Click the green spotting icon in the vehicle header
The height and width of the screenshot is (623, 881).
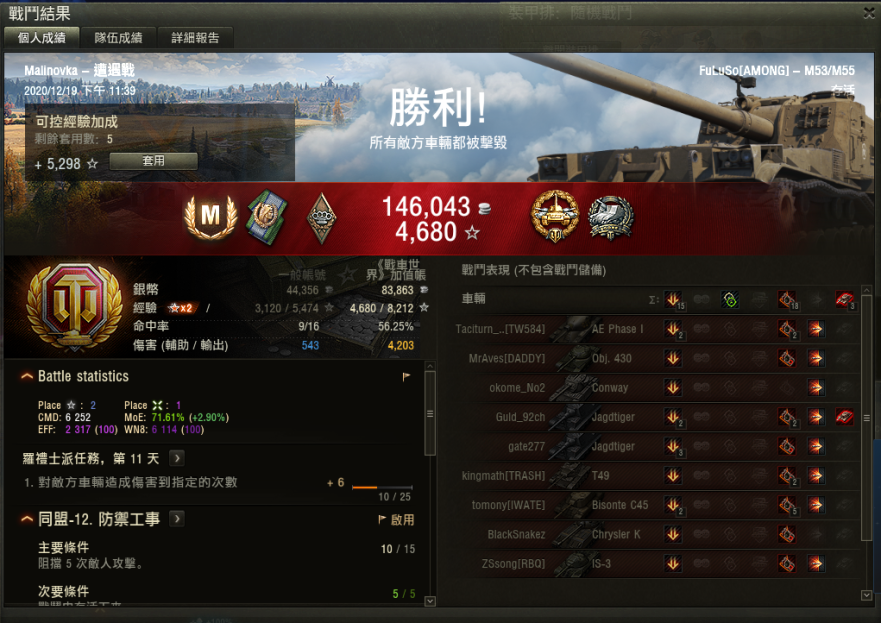(729, 299)
